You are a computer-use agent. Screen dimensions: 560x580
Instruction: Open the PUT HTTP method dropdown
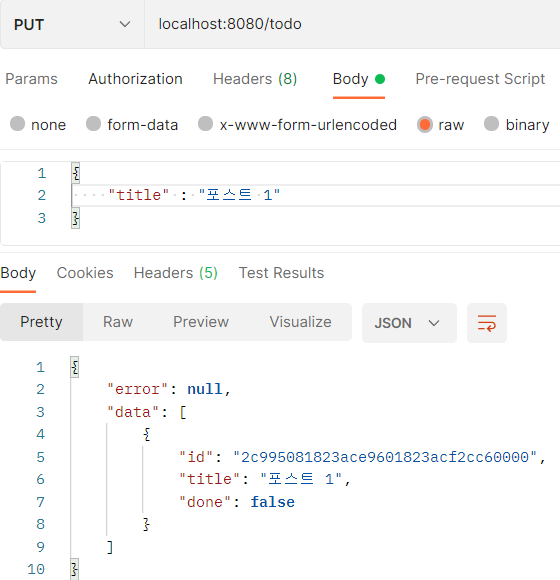click(72, 24)
